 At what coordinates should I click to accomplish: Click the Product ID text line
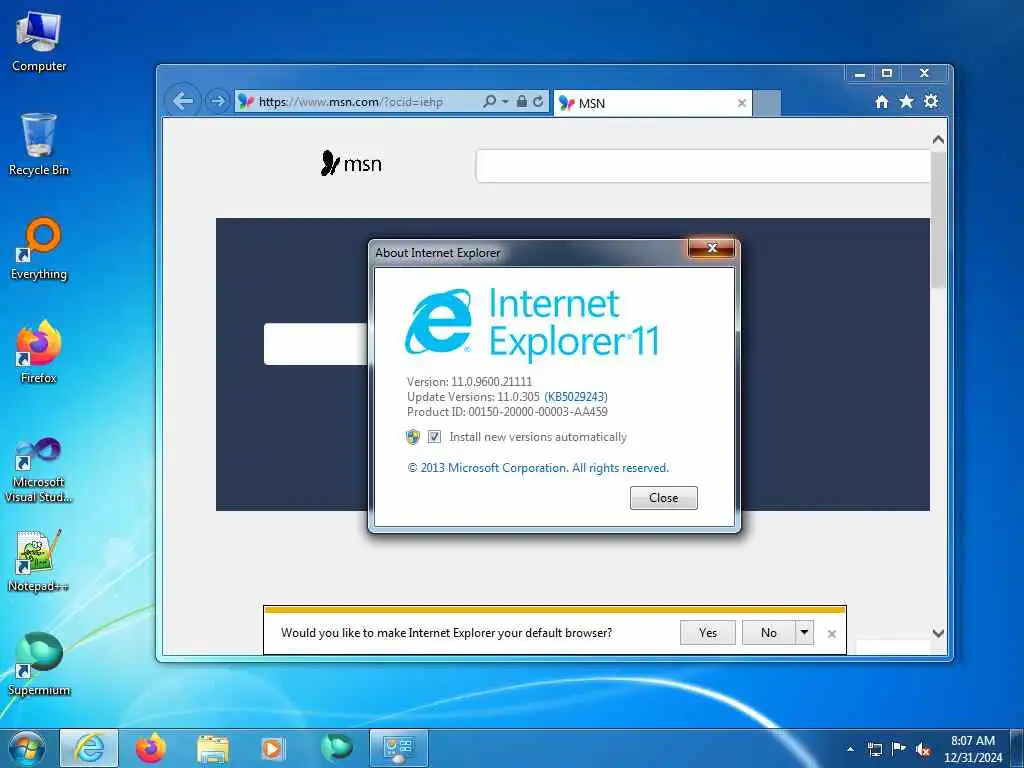(507, 411)
